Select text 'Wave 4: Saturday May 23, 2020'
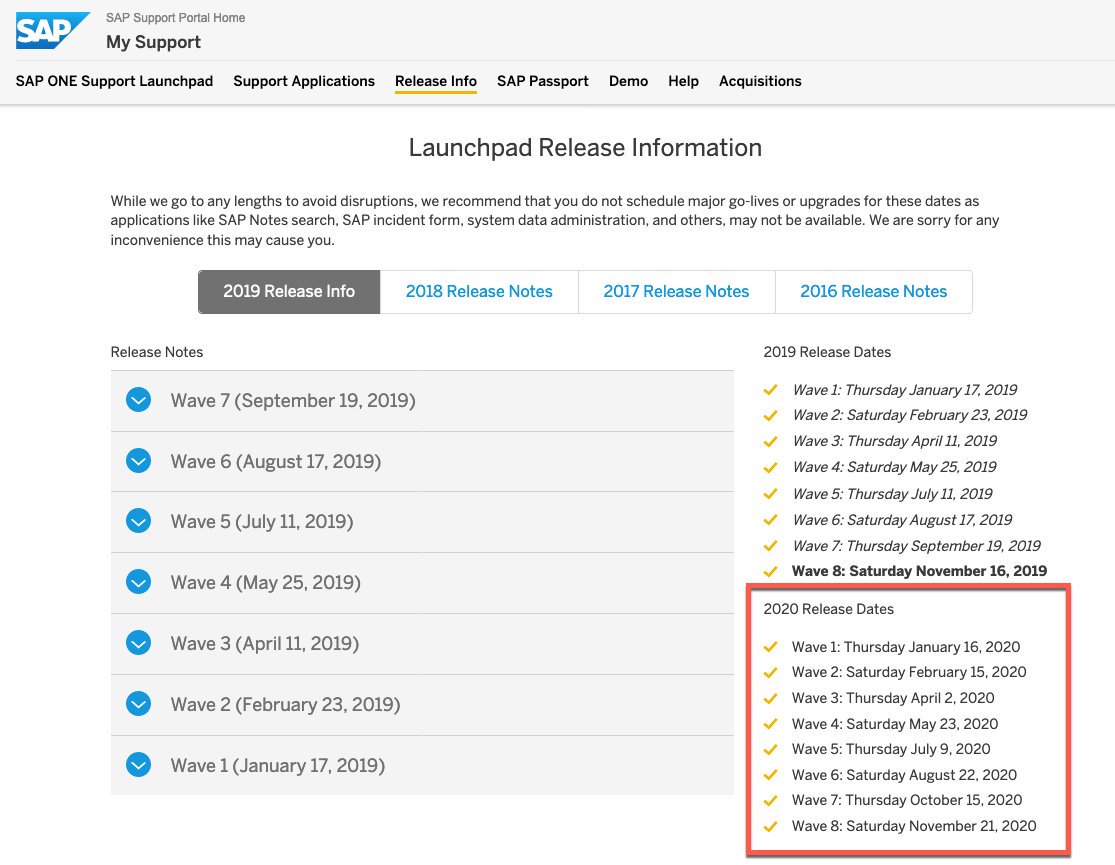Screen dimensions: 1115x865 [x=895, y=723]
